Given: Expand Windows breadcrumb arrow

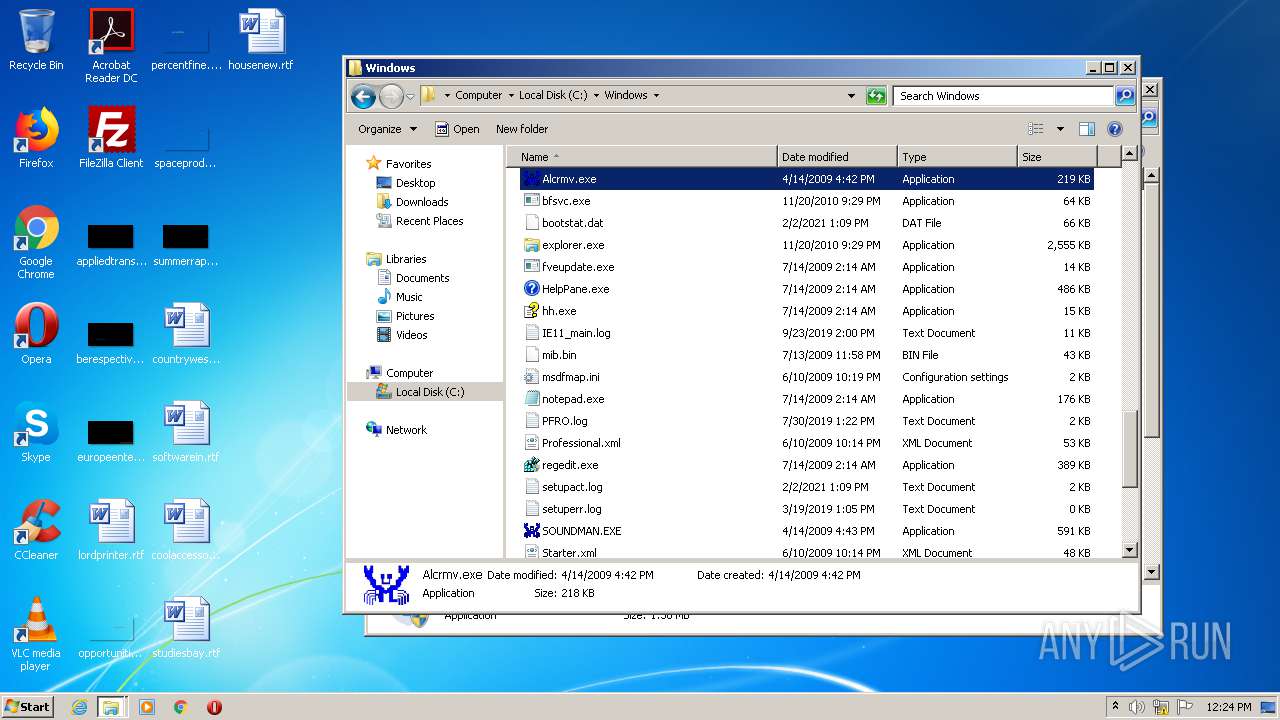Looking at the screenshot, I should [x=656, y=96].
